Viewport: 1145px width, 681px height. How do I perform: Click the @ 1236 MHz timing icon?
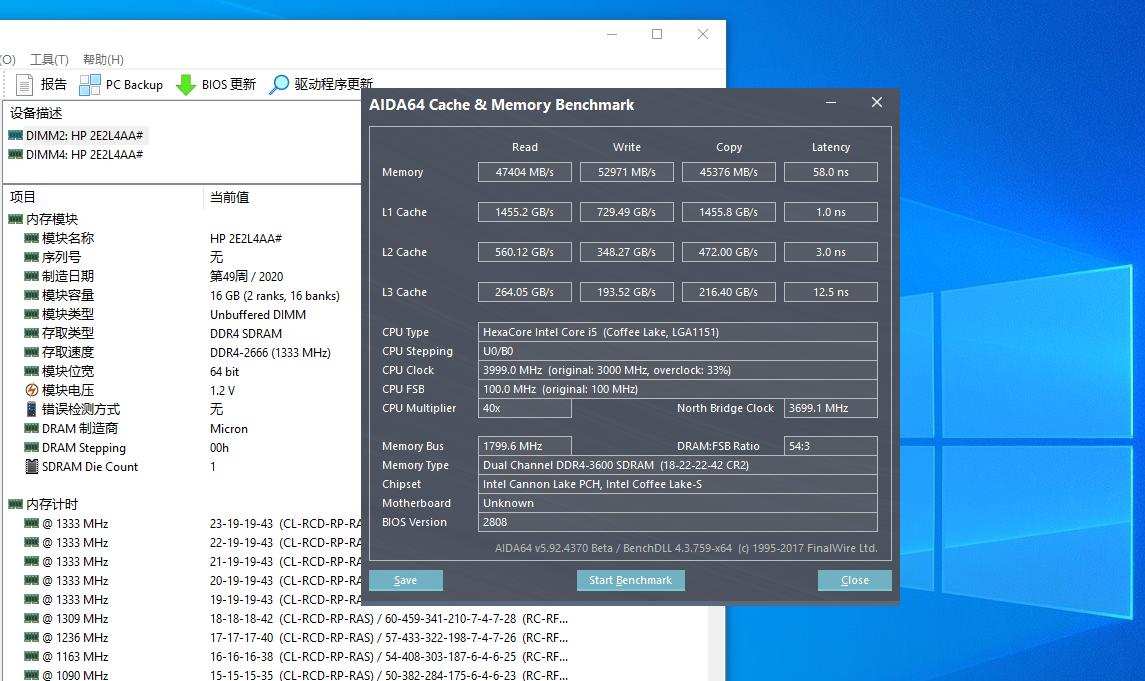(31, 637)
